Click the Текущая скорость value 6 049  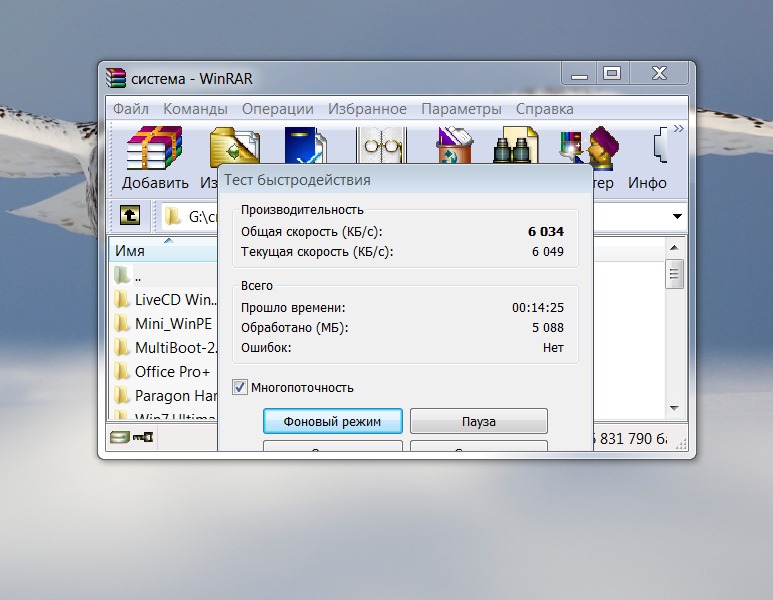pos(547,252)
